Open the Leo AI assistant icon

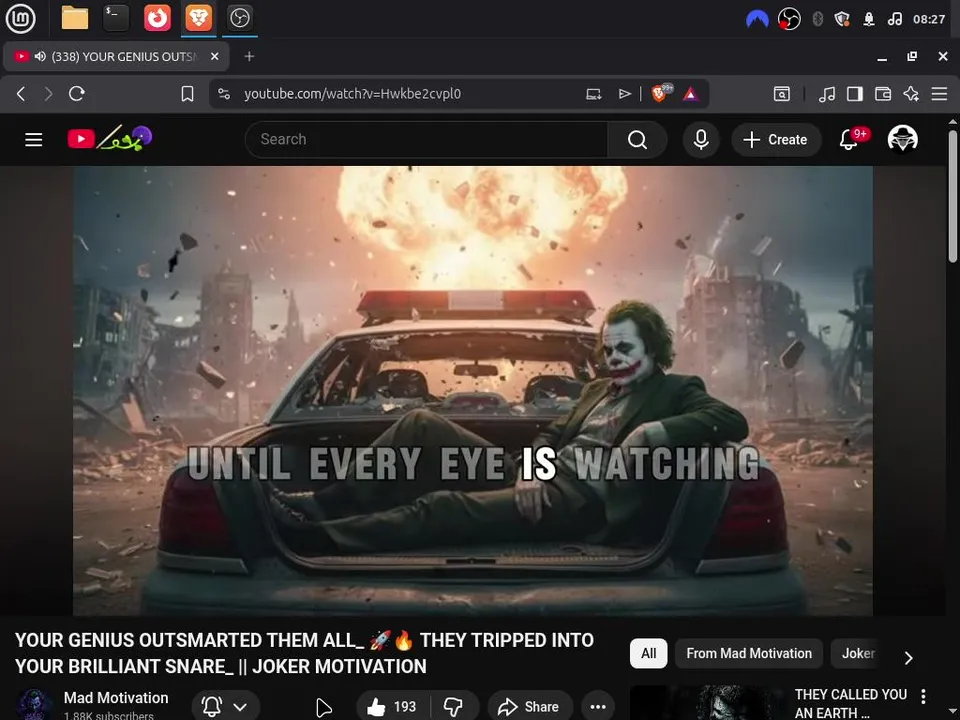click(x=911, y=94)
